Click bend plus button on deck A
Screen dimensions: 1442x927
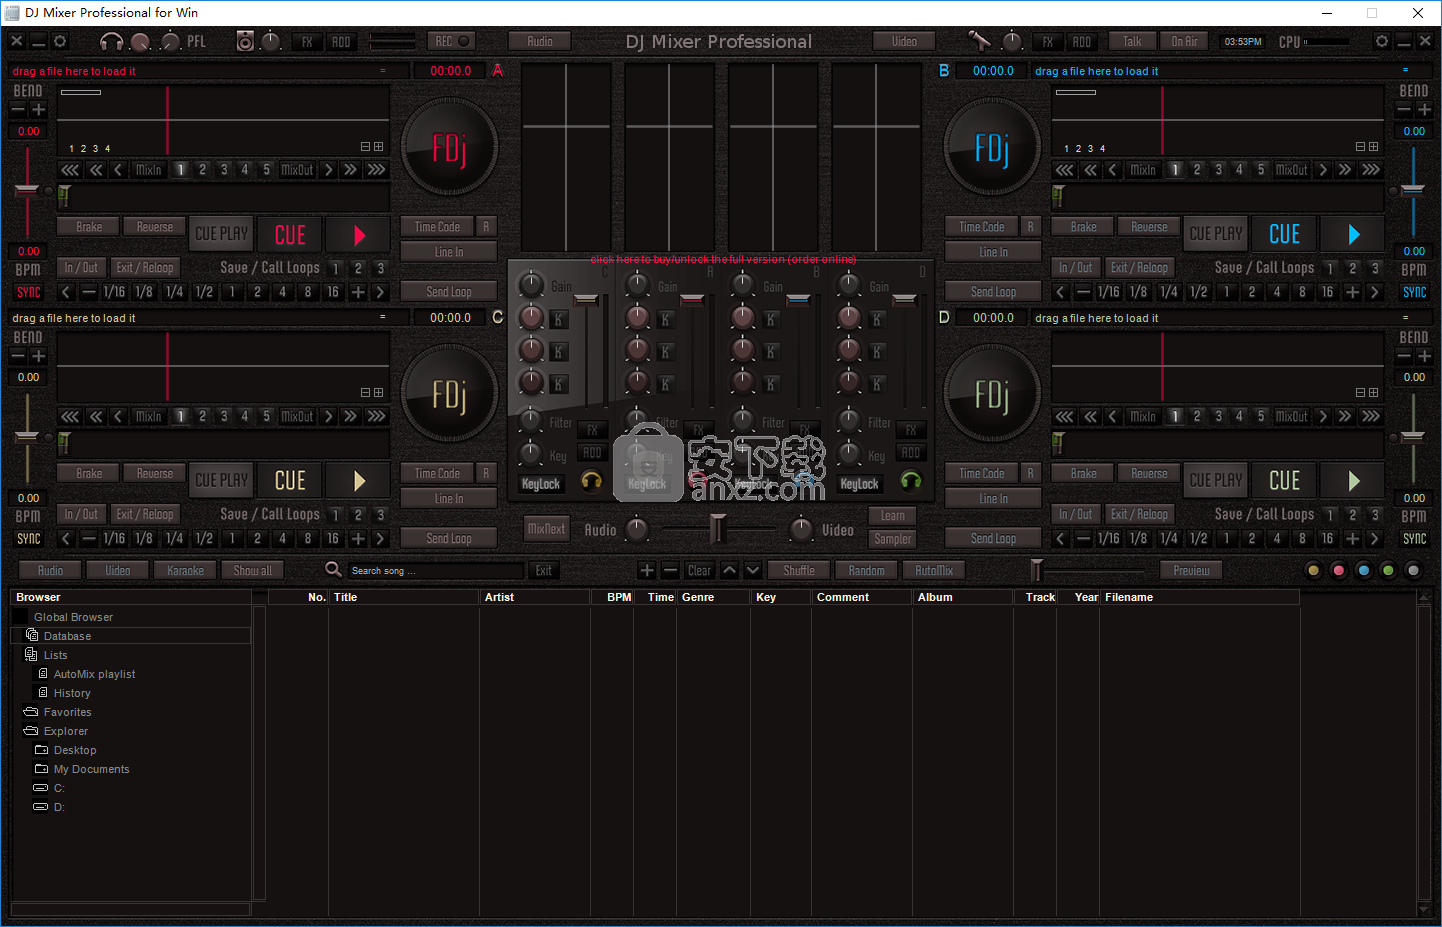[39, 110]
